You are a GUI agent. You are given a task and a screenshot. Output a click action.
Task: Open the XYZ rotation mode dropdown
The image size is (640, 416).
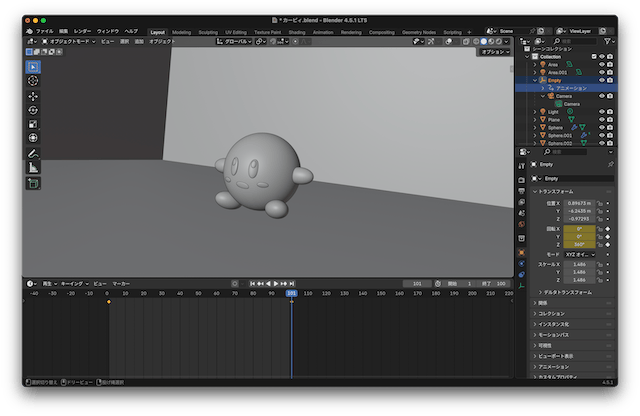(579, 255)
